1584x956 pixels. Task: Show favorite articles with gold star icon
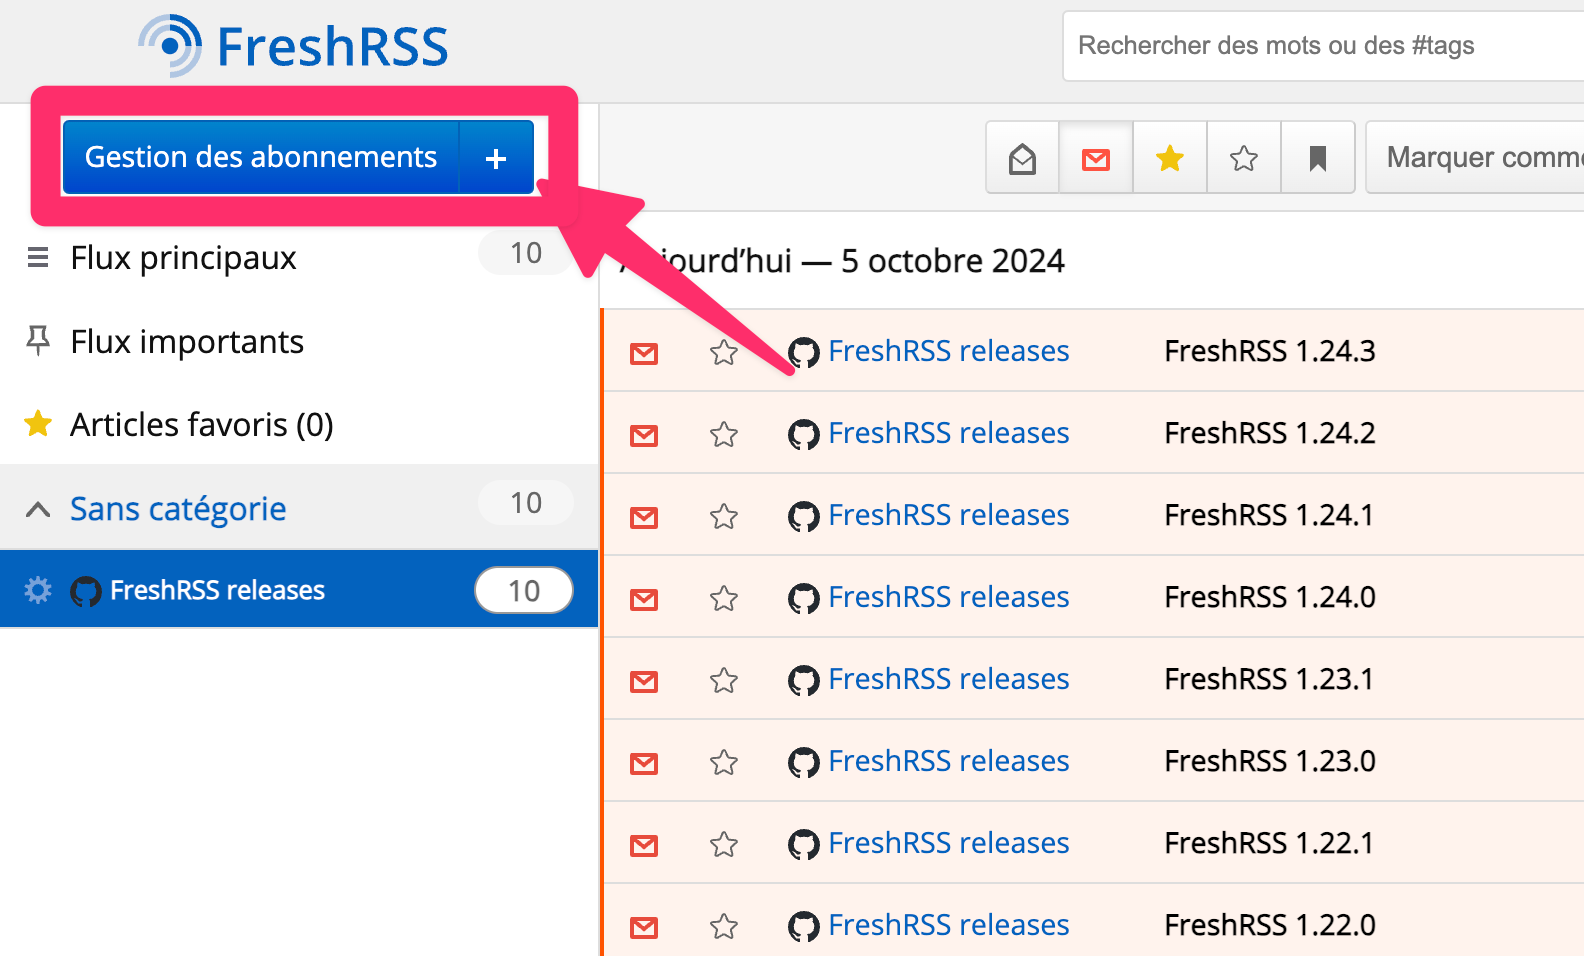coord(1170,158)
